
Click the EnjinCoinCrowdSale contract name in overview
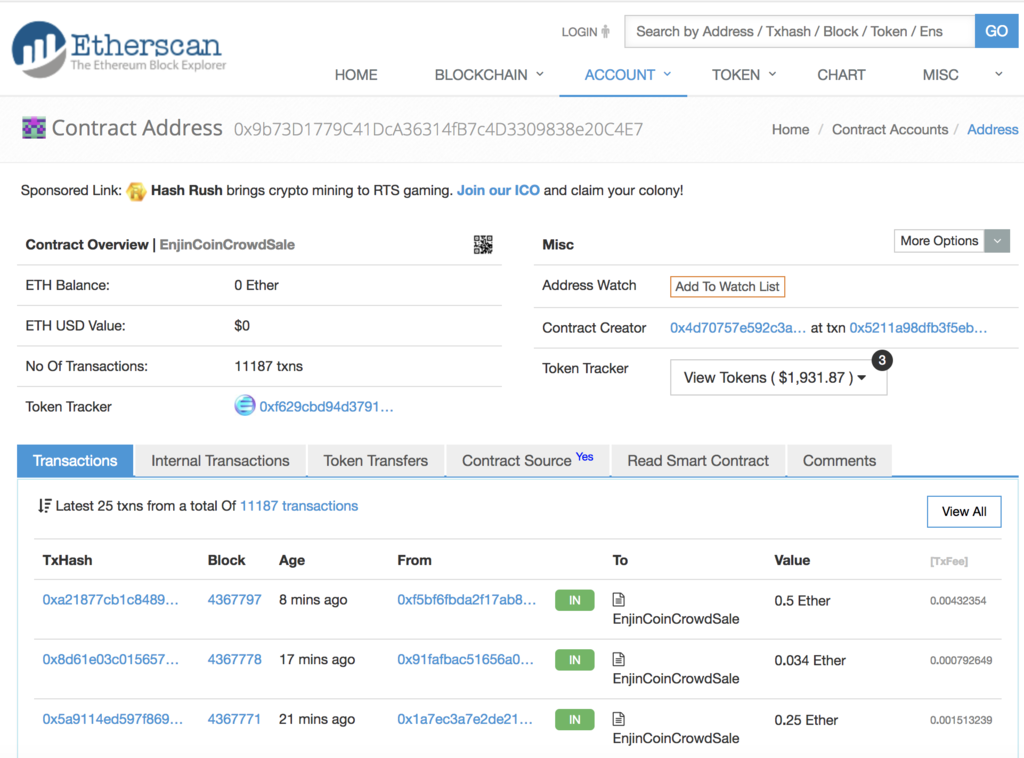coord(227,245)
